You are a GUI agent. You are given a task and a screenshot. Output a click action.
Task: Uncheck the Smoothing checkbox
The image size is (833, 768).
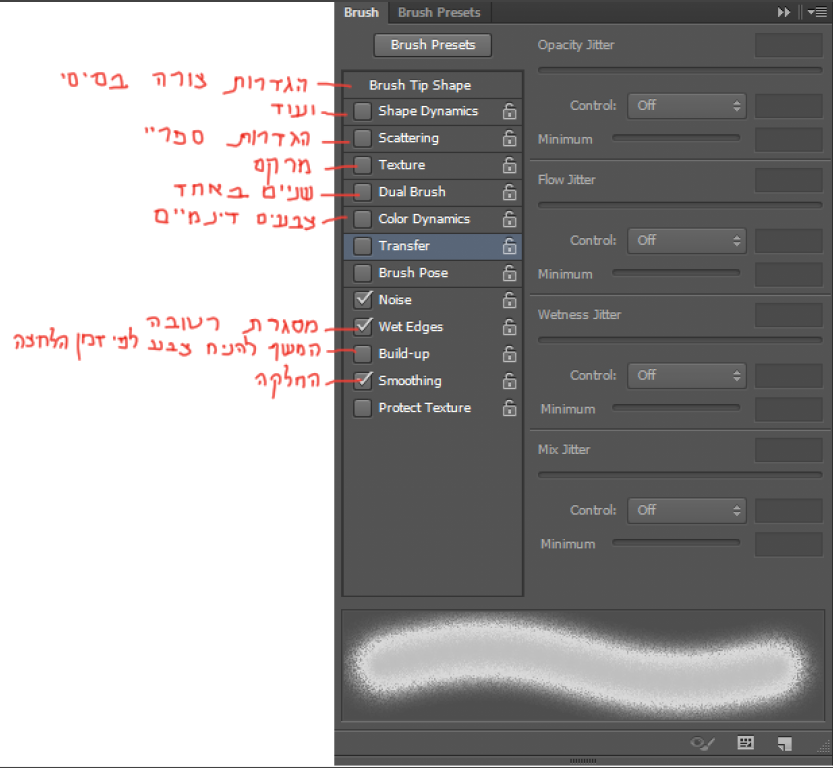tap(362, 381)
